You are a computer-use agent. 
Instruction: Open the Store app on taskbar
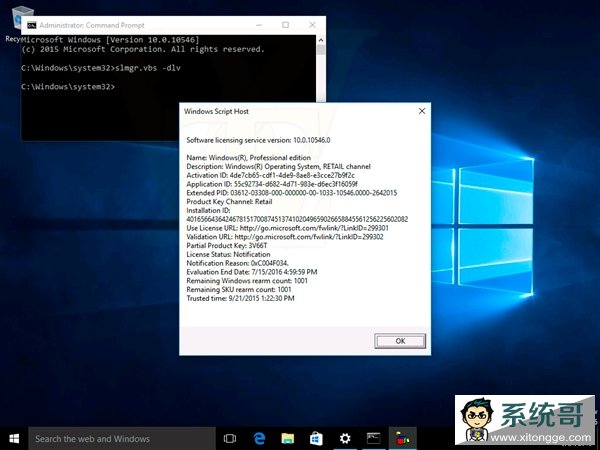click(x=316, y=439)
